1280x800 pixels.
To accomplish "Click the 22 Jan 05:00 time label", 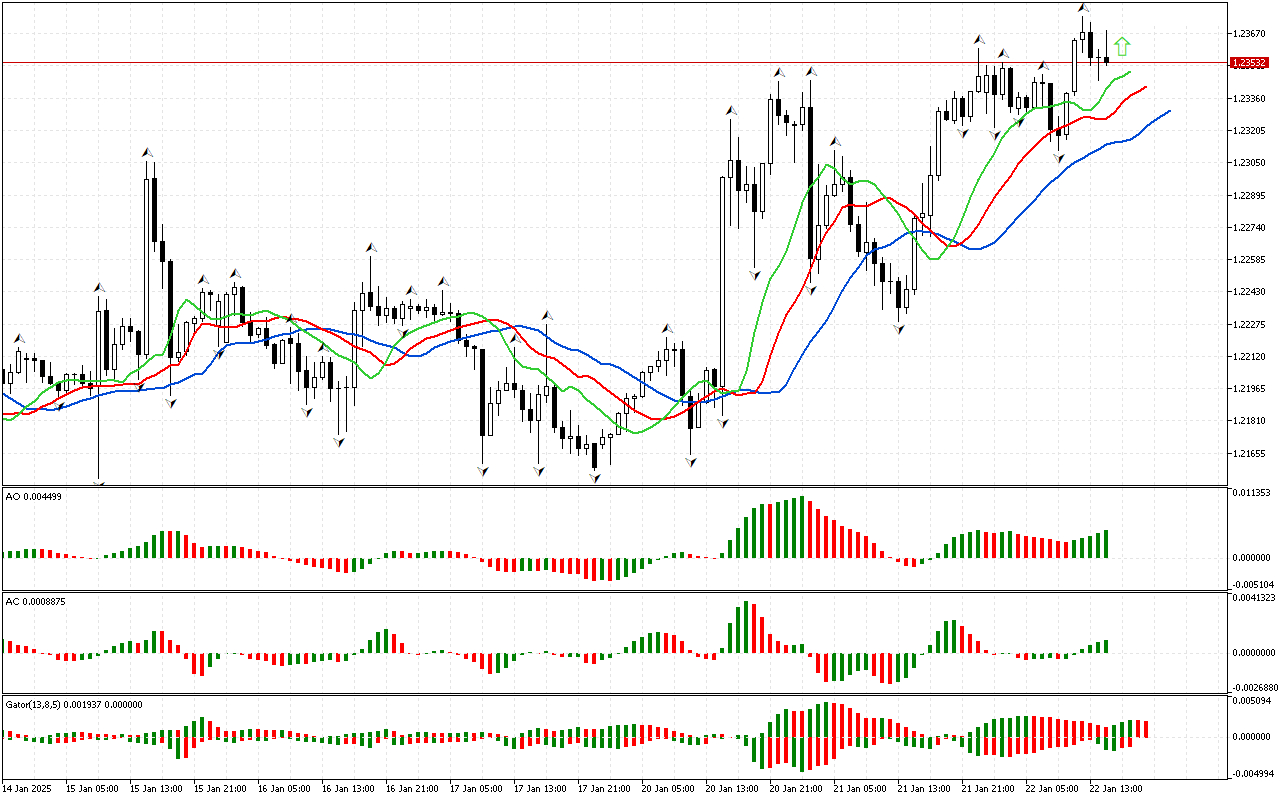I will (x=1053, y=788).
